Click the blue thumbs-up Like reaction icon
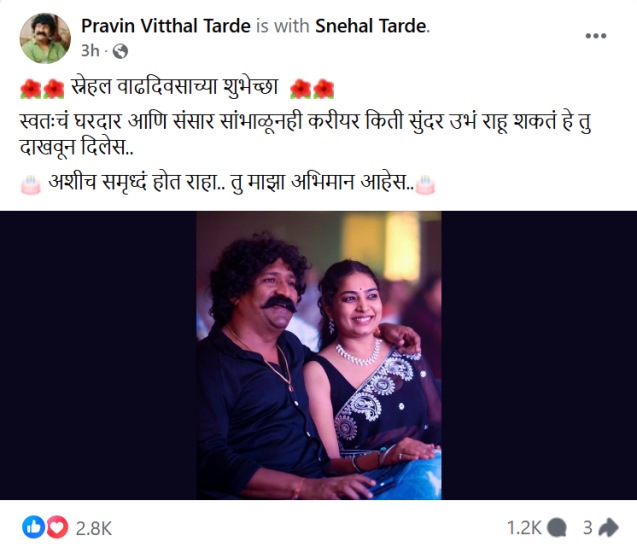Viewport: 637px width, 553px height. coord(33,527)
